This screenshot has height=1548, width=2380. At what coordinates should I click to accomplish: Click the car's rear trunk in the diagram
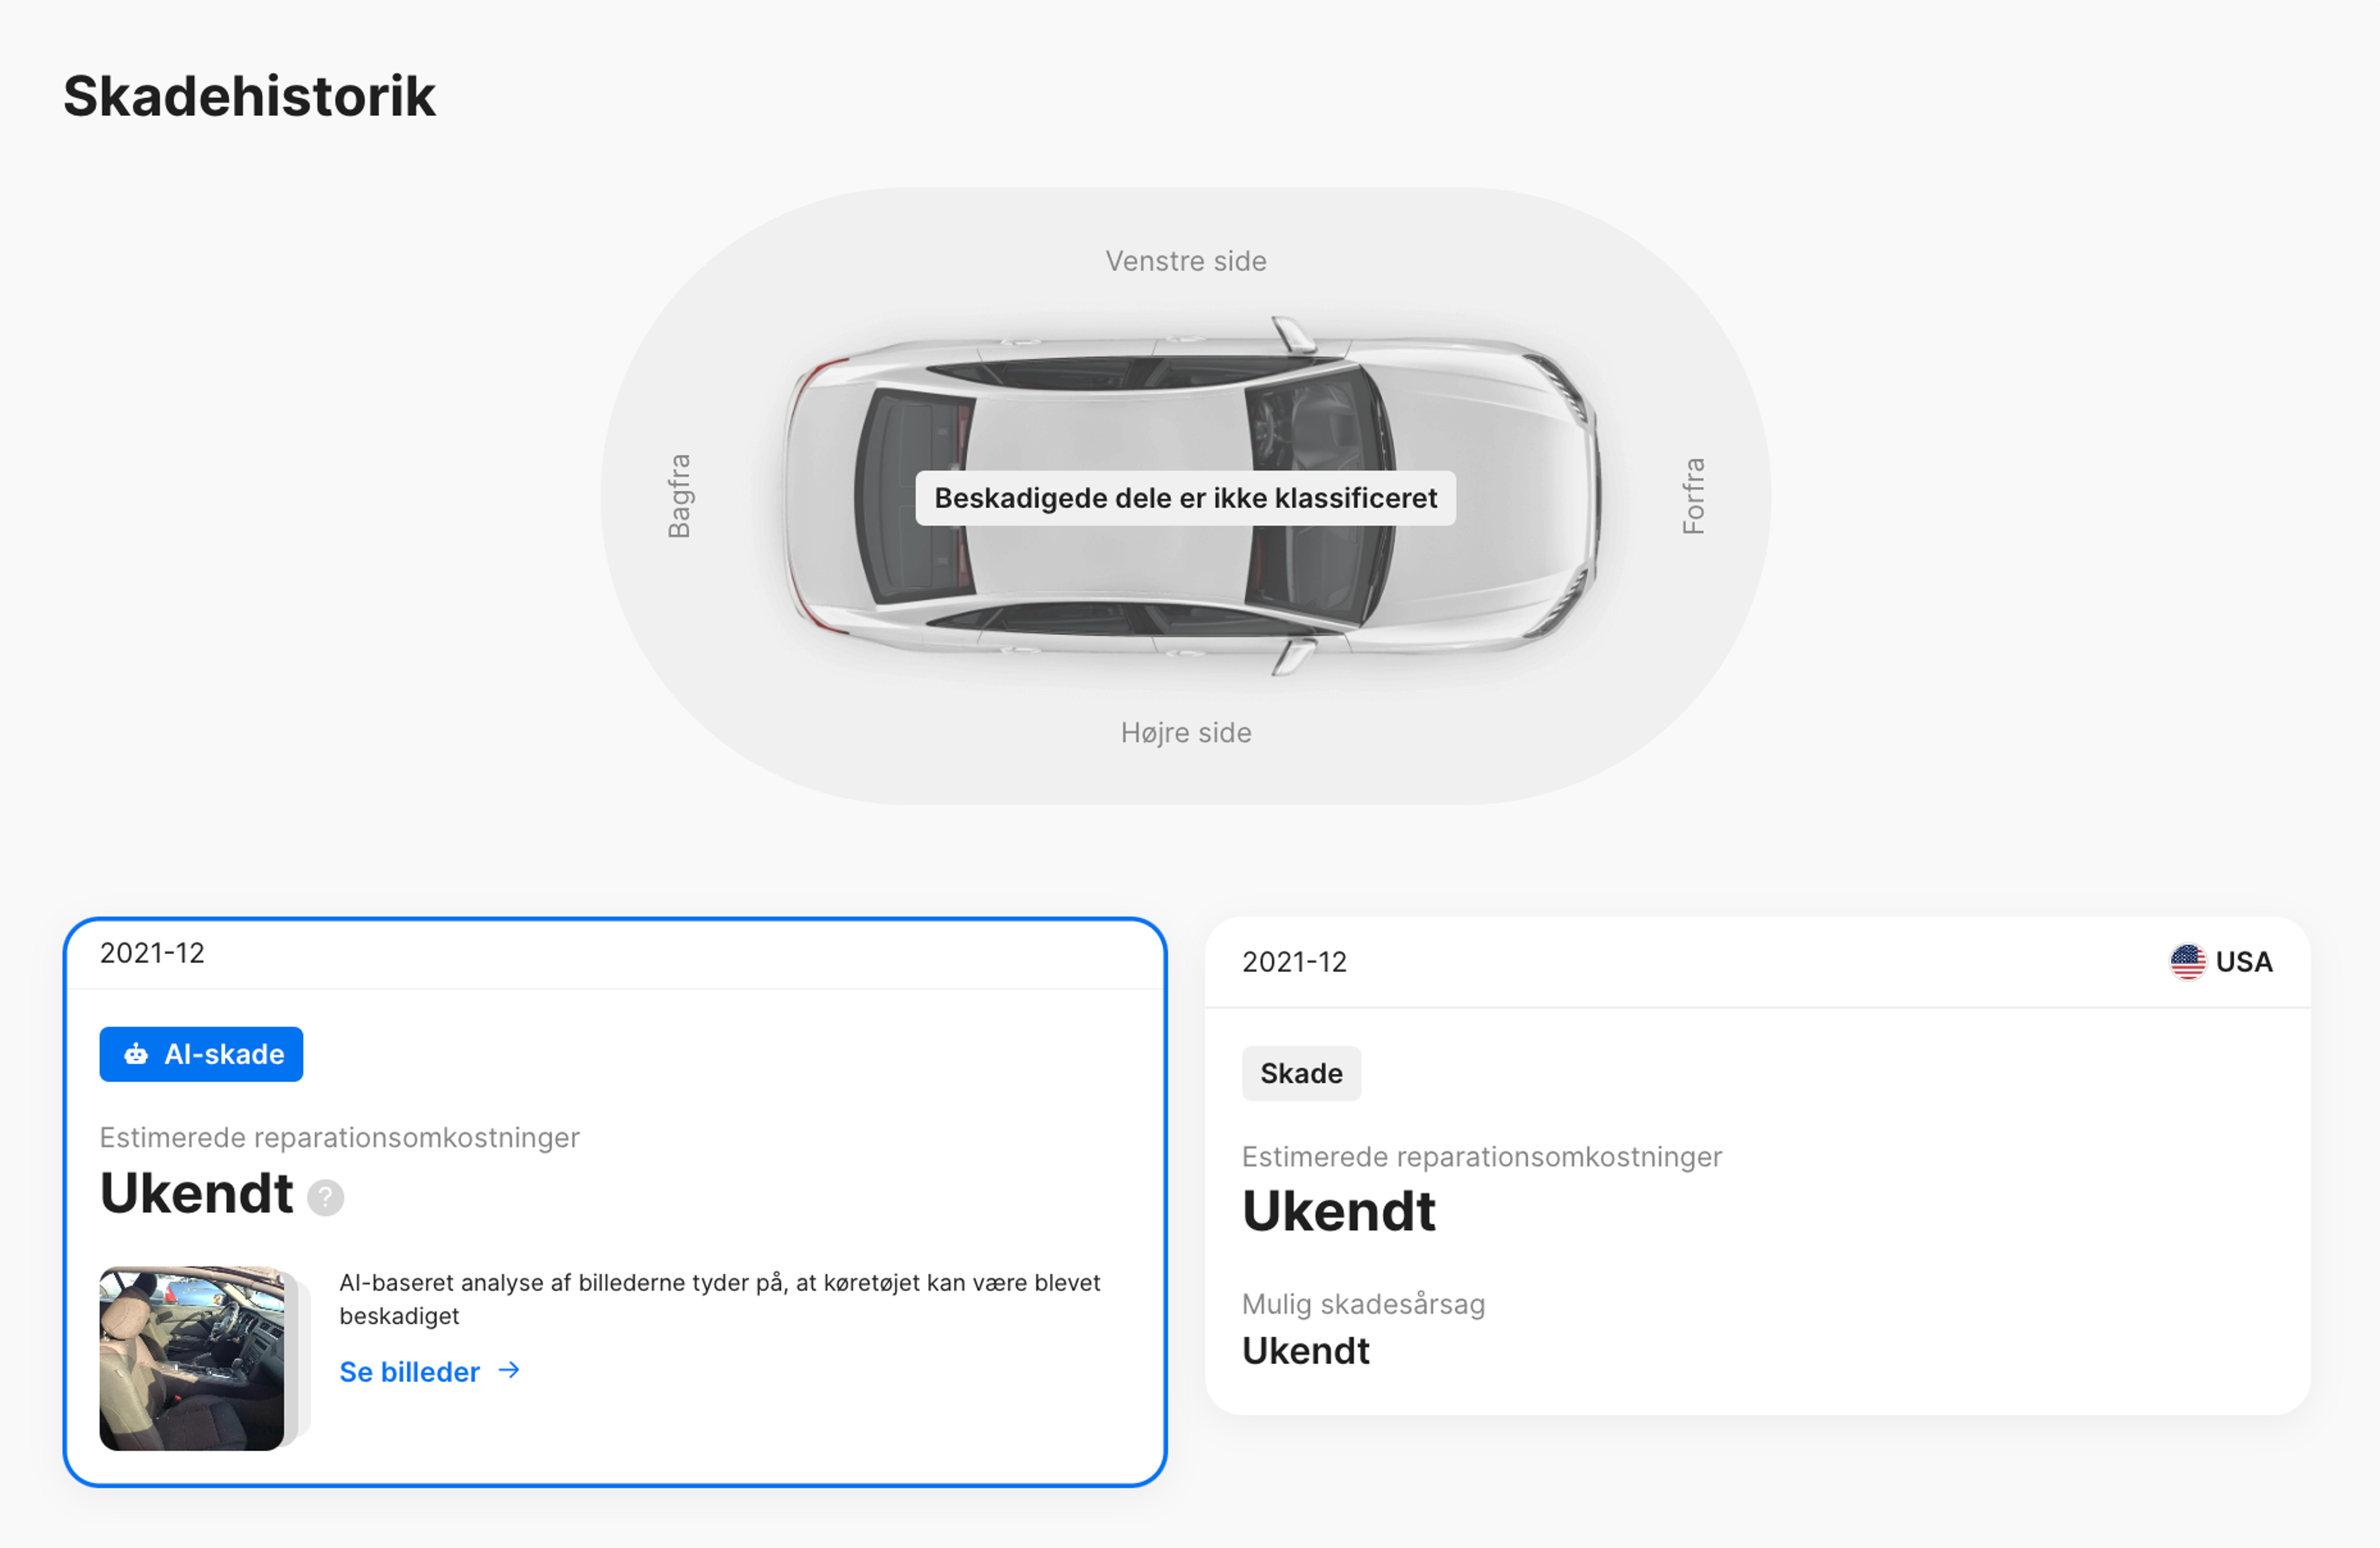820,495
